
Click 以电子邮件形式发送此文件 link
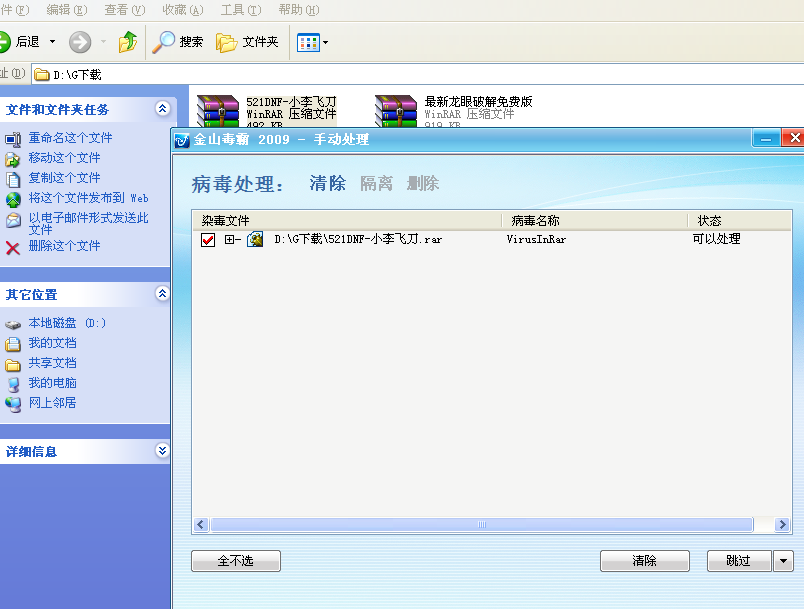point(88,224)
